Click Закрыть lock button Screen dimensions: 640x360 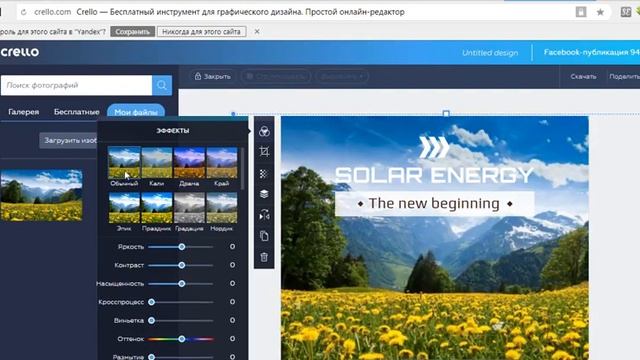[x=212, y=76]
